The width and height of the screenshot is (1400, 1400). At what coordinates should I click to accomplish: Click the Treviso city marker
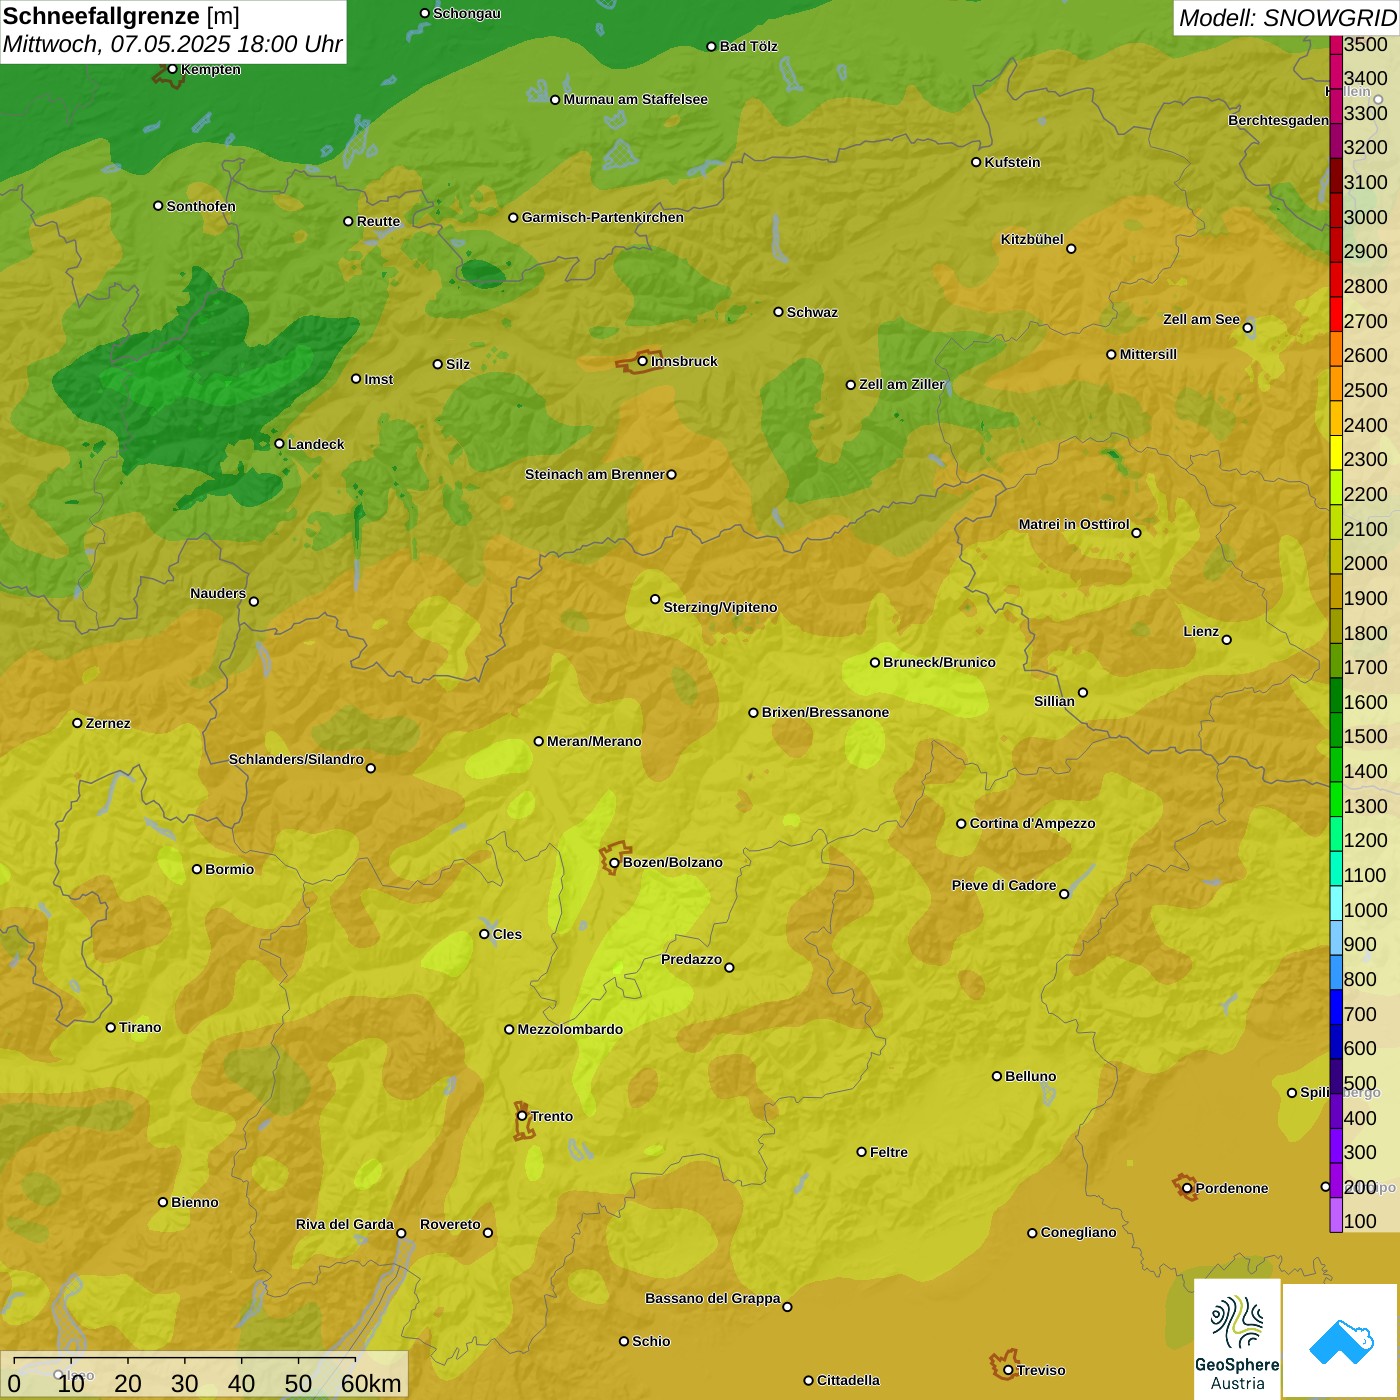(x=1008, y=1370)
